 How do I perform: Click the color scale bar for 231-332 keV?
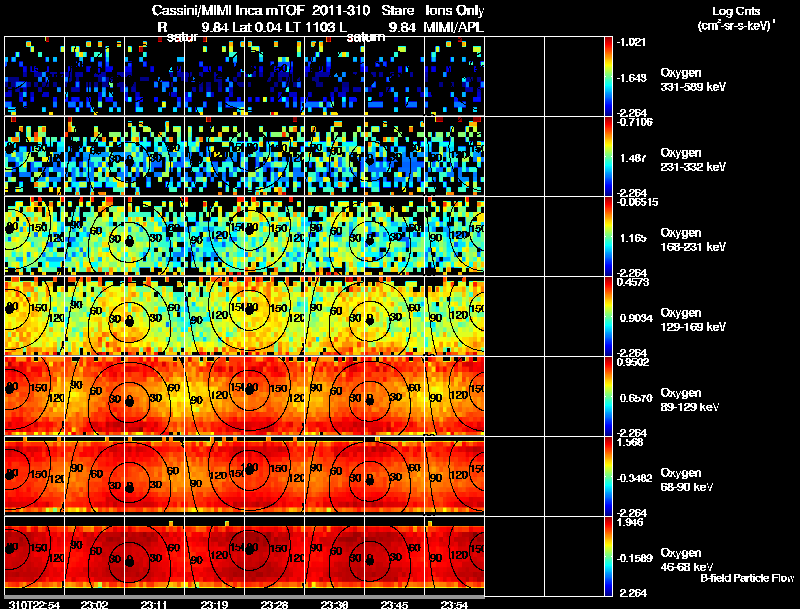[608, 156]
